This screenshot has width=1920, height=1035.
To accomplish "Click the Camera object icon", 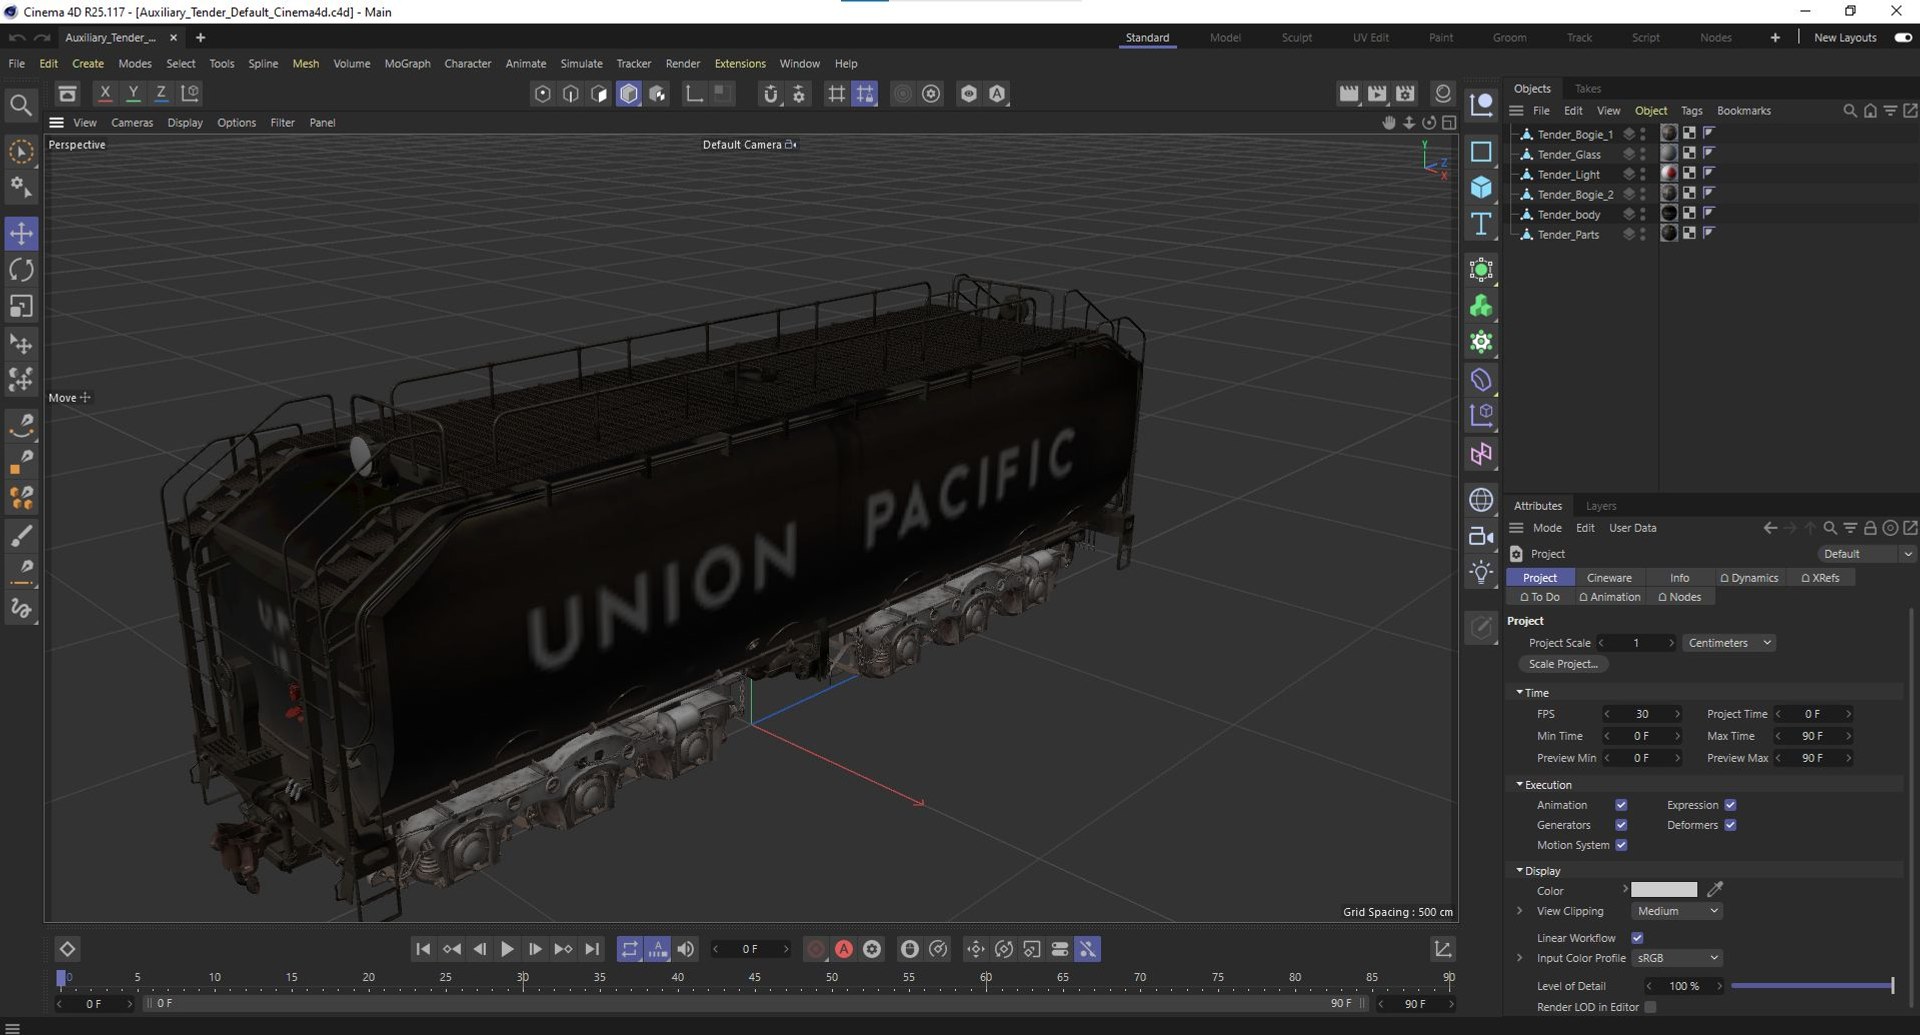I will 1481,537.
